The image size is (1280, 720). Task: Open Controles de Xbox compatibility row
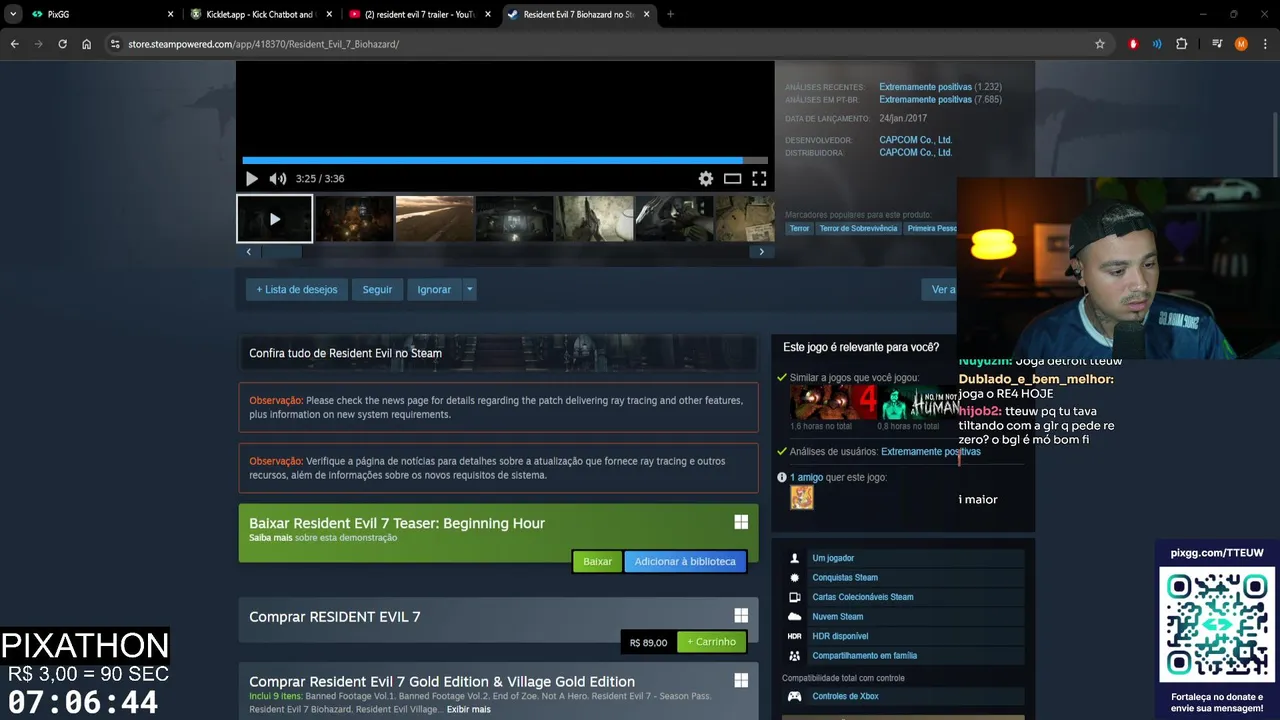point(903,696)
